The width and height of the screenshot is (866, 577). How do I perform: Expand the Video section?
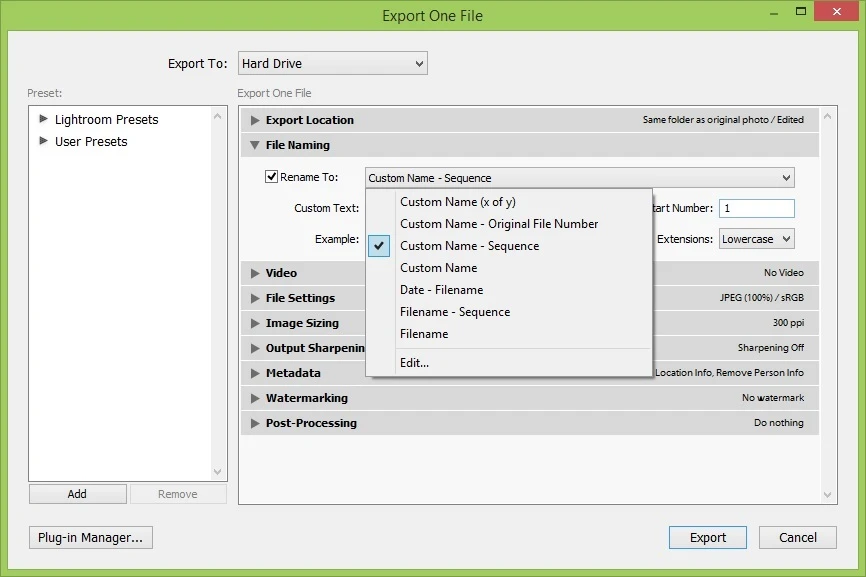coord(255,273)
